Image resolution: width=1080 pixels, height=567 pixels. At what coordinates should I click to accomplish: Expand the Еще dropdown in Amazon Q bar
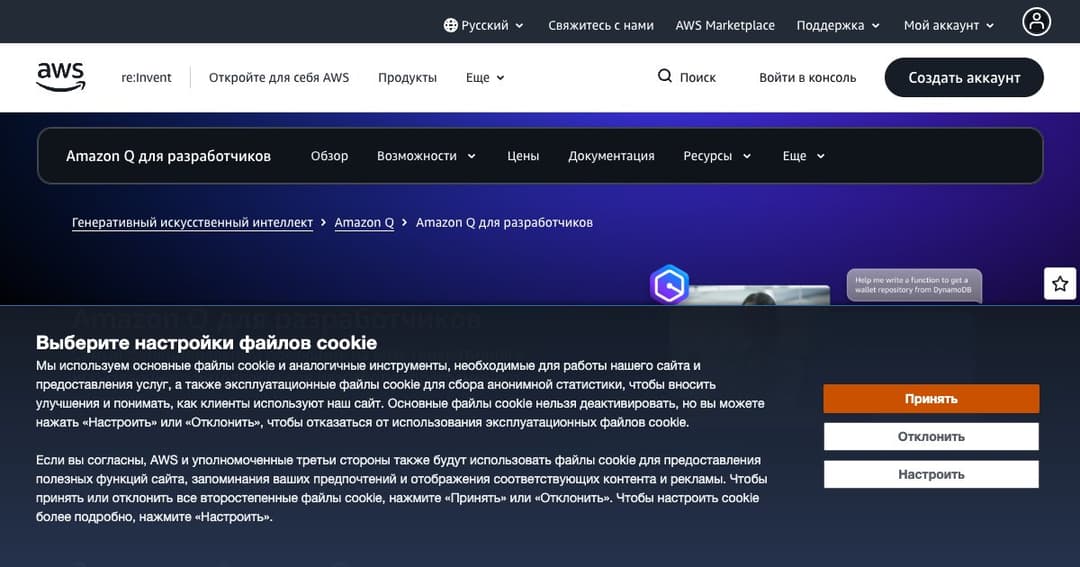(803, 156)
